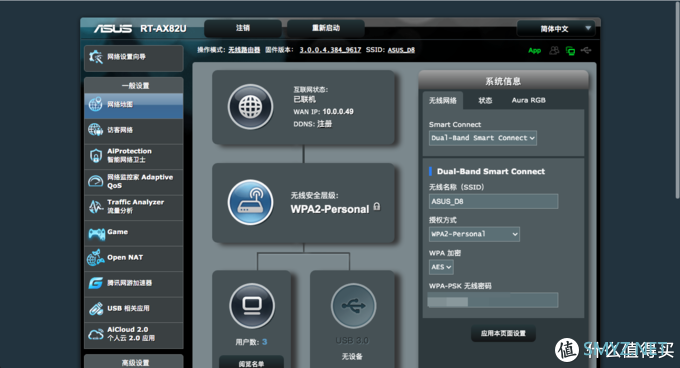Open the Tencent game accelerator icon
The width and height of the screenshot is (680, 368).
[x=95, y=283]
